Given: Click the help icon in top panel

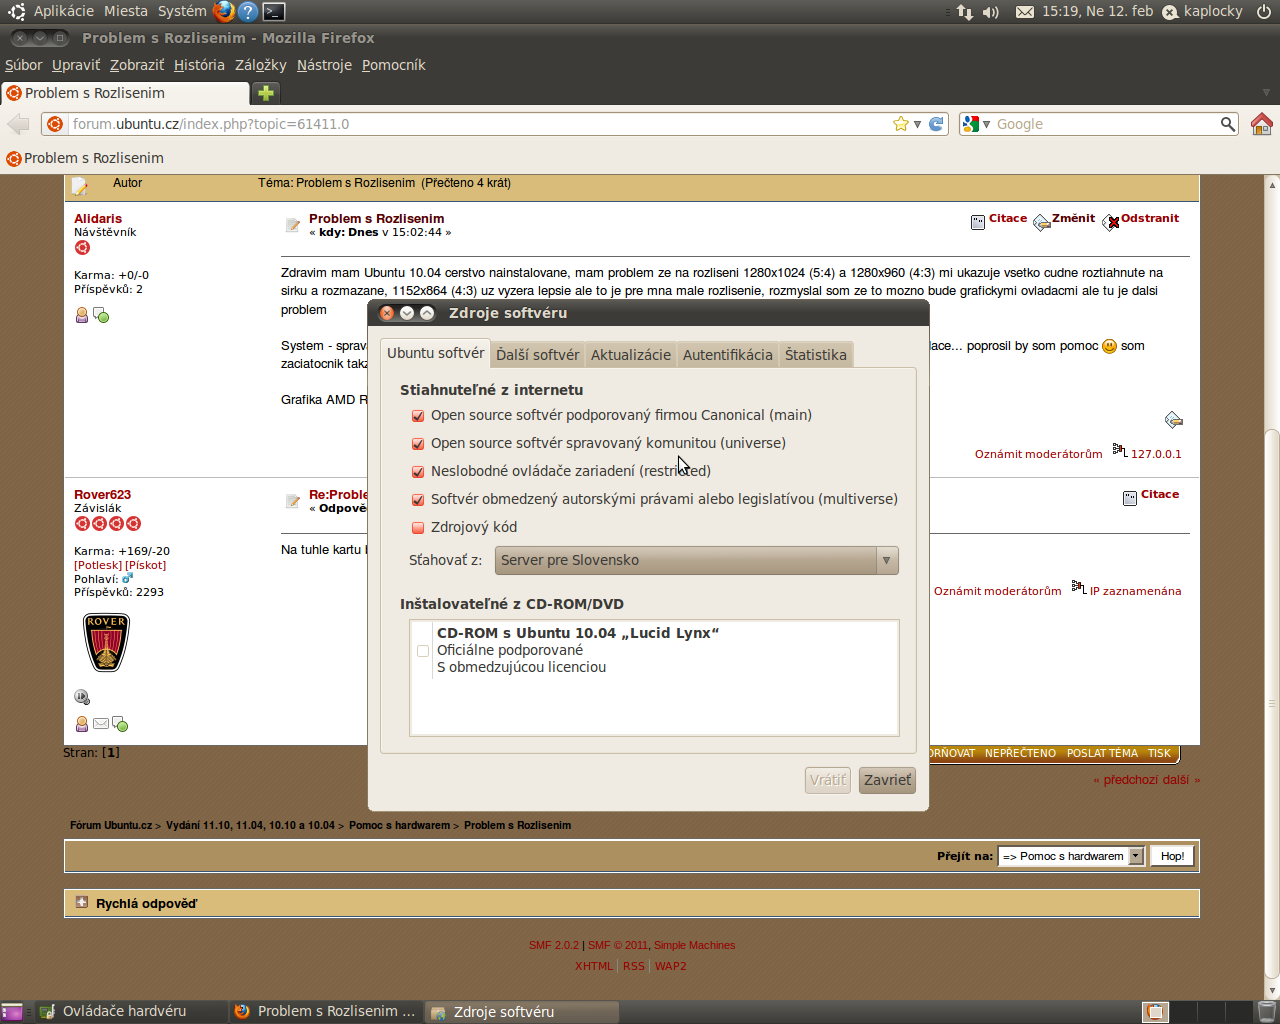Looking at the screenshot, I should (x=248, y=12).
